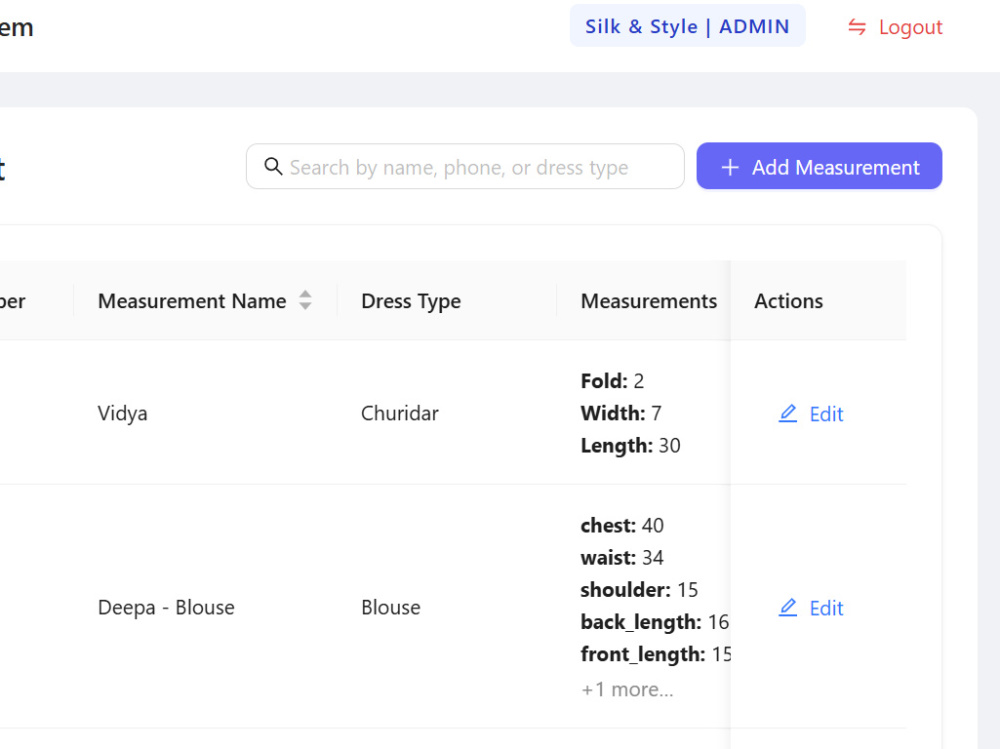Sort by Measurement Name using the sort arrows
Screen dimensions: 1000x749
click(305, 300)
